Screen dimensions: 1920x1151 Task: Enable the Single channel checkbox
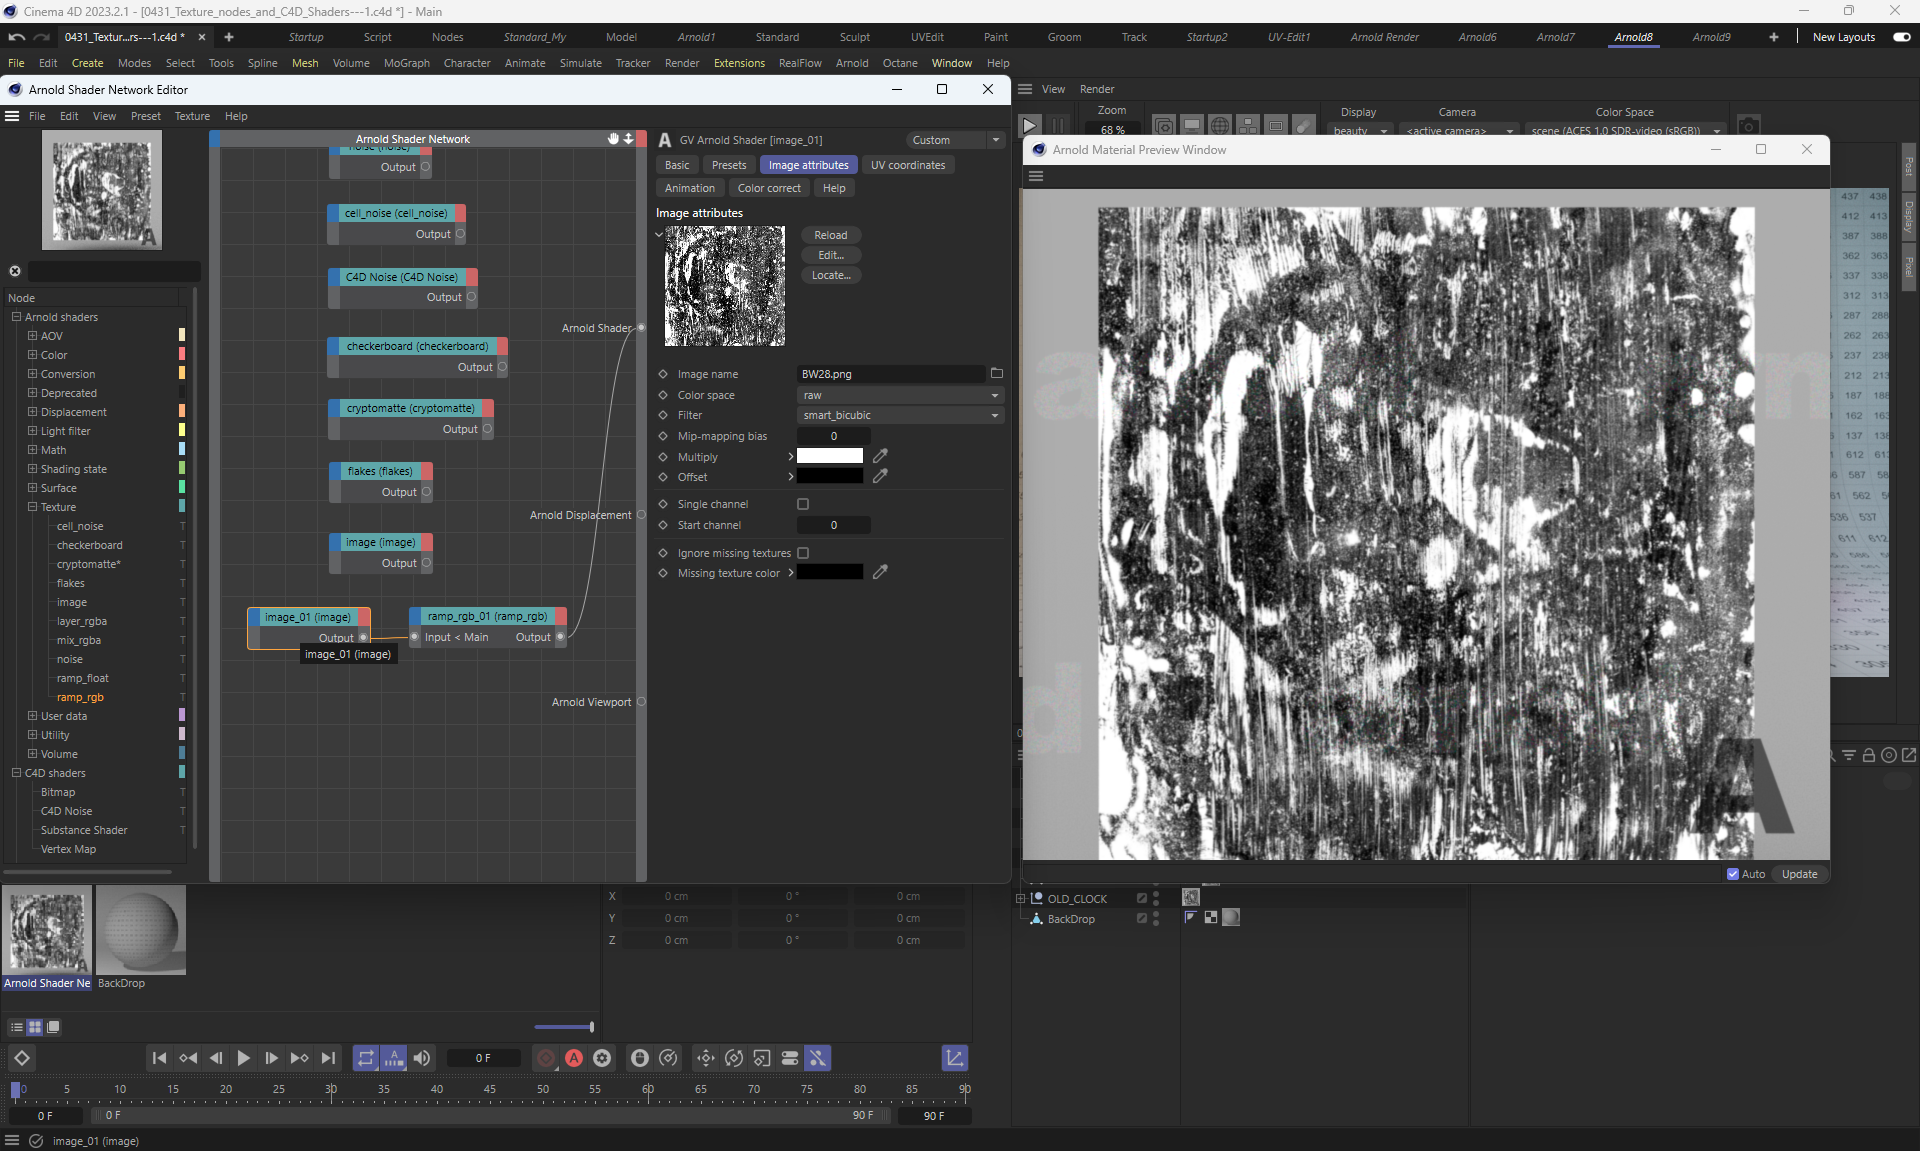[803, 504]
